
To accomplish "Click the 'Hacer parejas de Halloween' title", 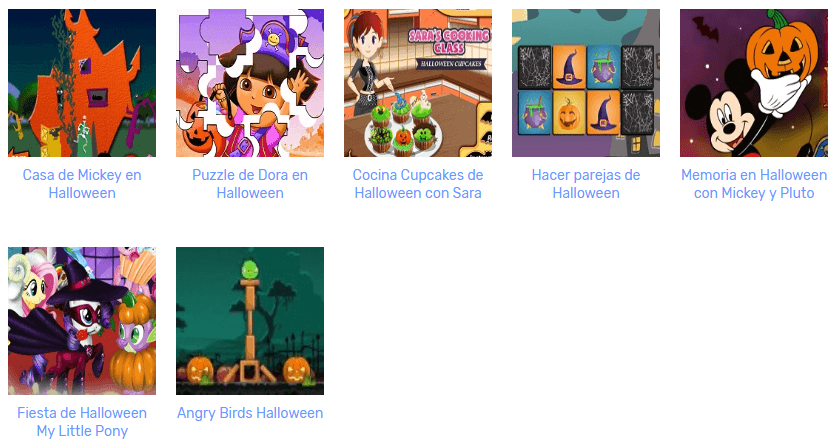I will point(585,184).
